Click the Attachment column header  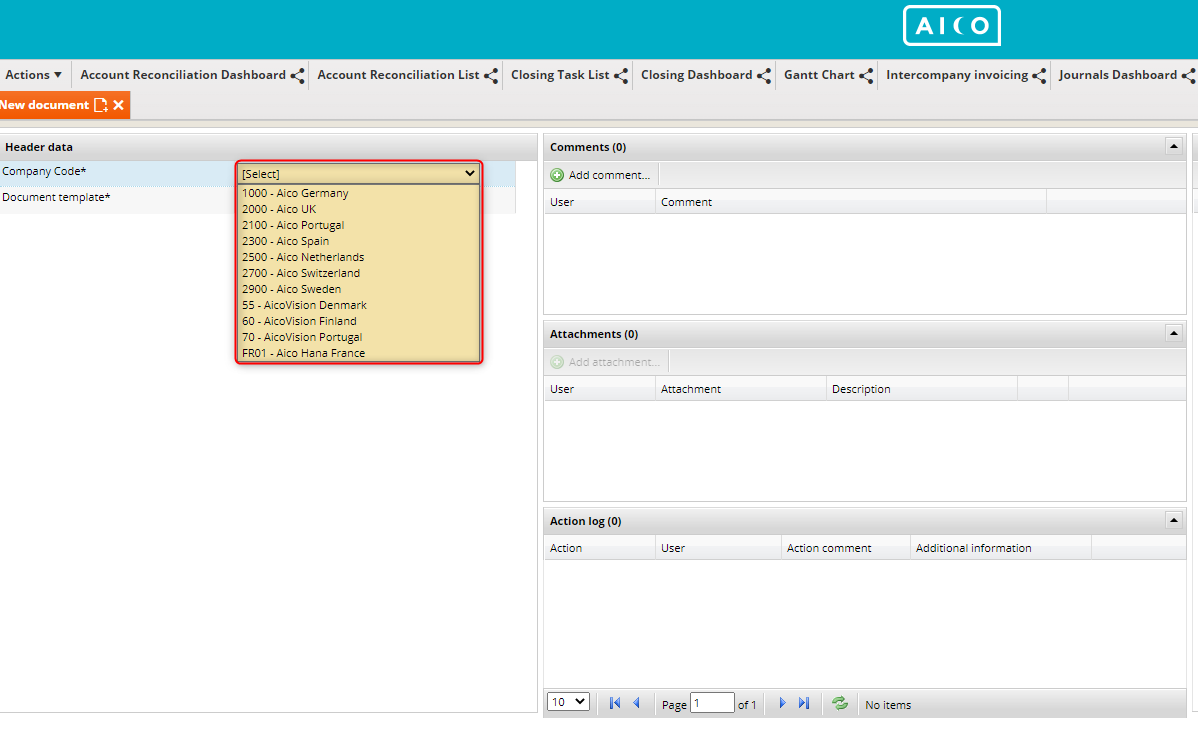point(740,389)
